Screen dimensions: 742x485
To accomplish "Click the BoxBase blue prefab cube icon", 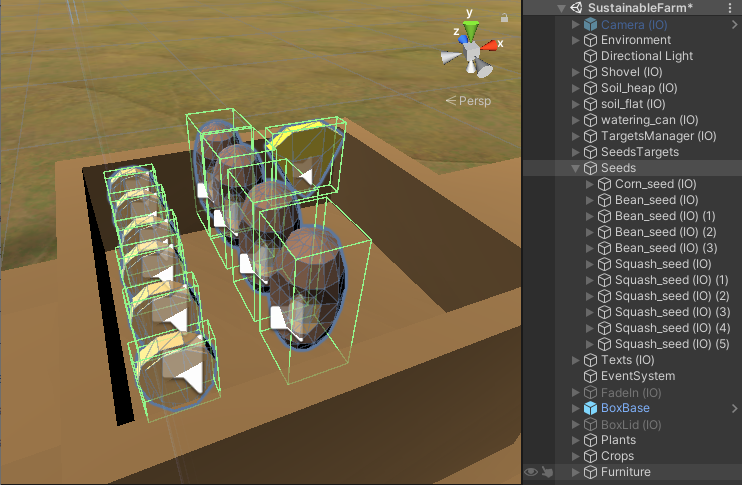I will pyautogui.click(x=590, y=408).
